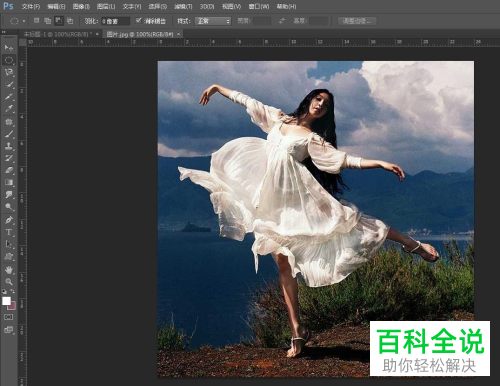
Task: Select the Elliptical Marquee tool
Action: tap(9, 60)
